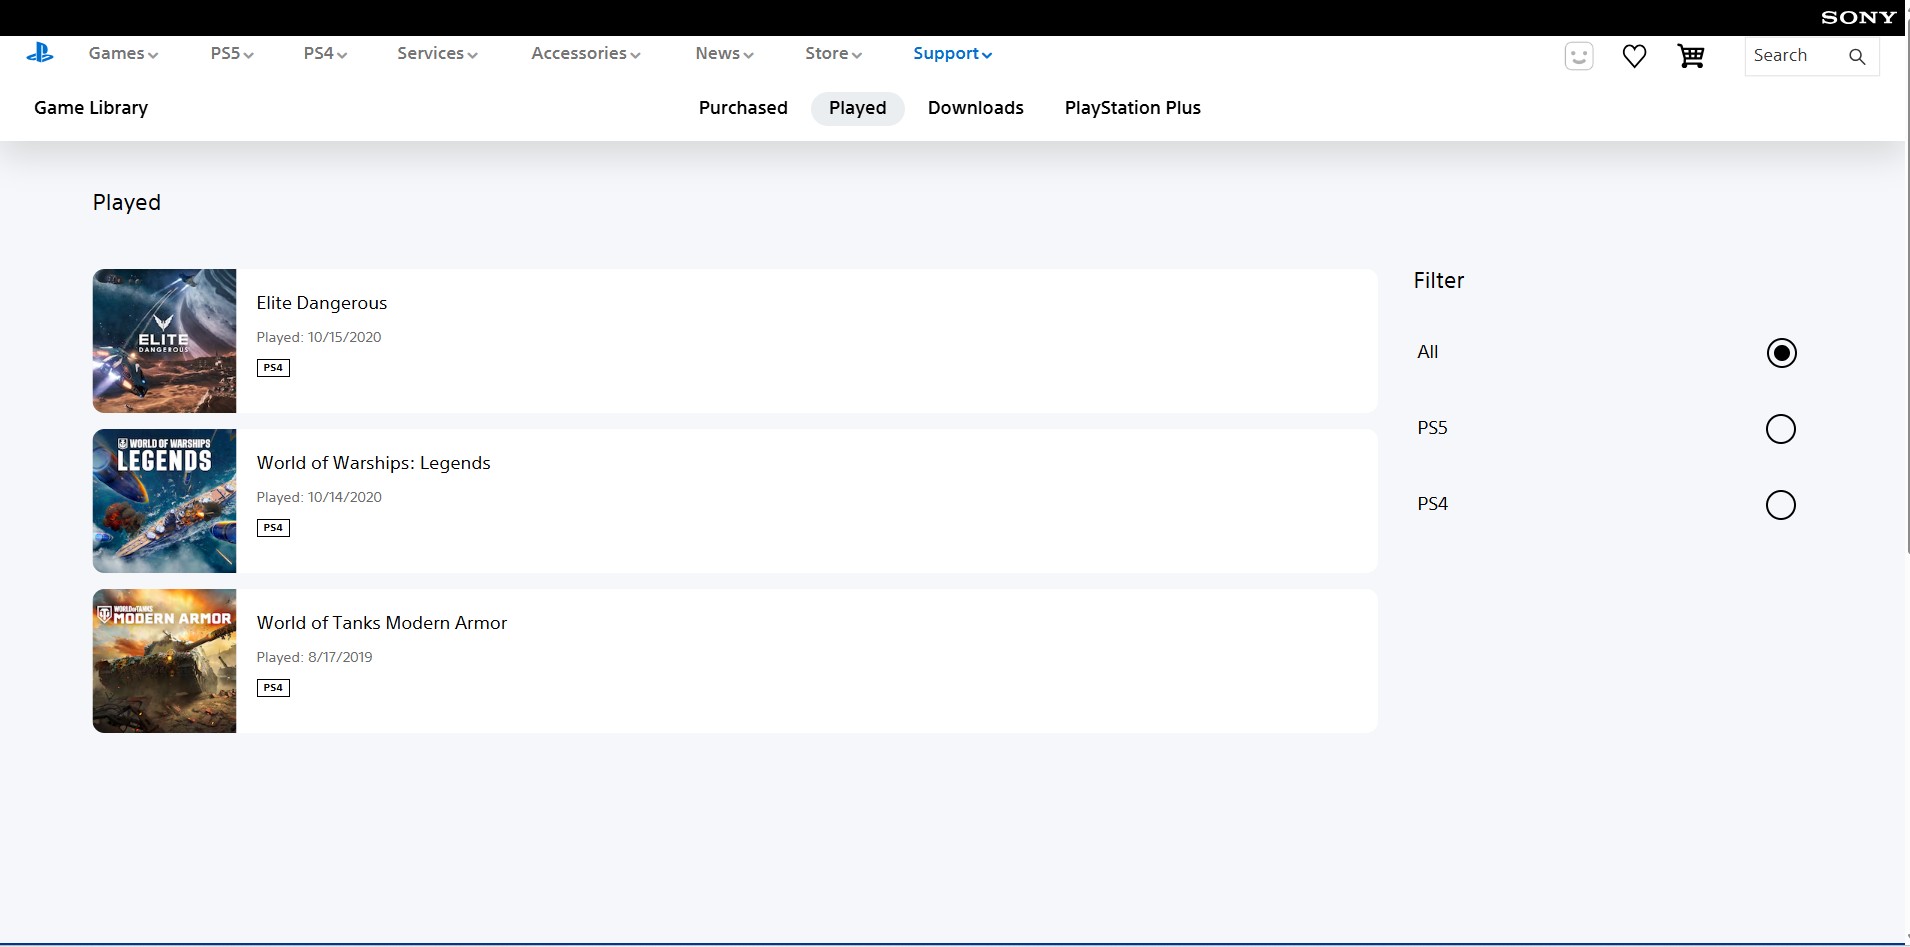Click the 'PS4' filter label text
The width and height of the screenshot is (1910, 947).
click(x=1432, y=504)
